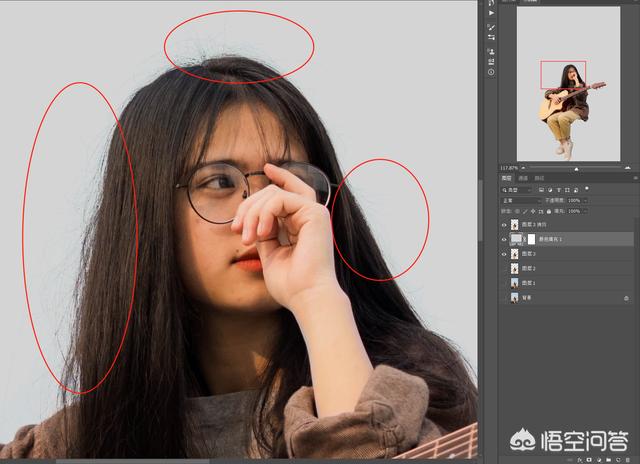Toggle layer filtering on/off switch
The width and height of the screenshot is (640, 464).
(587, 189)
